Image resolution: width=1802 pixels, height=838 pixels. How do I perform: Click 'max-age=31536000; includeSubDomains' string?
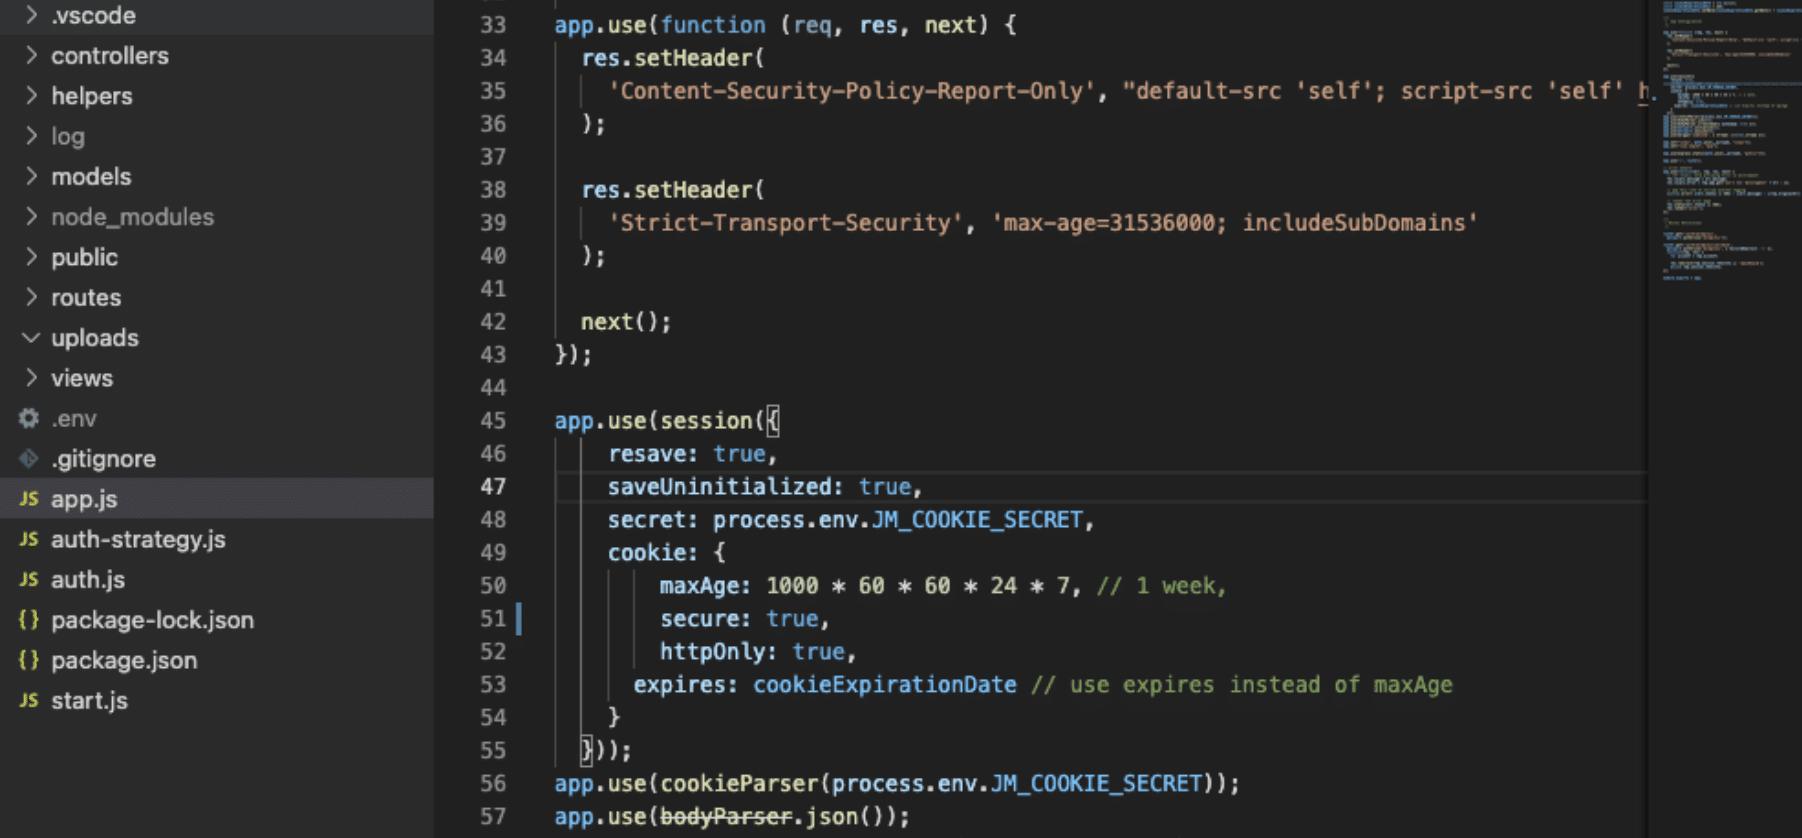click(x=1234, y=222)
